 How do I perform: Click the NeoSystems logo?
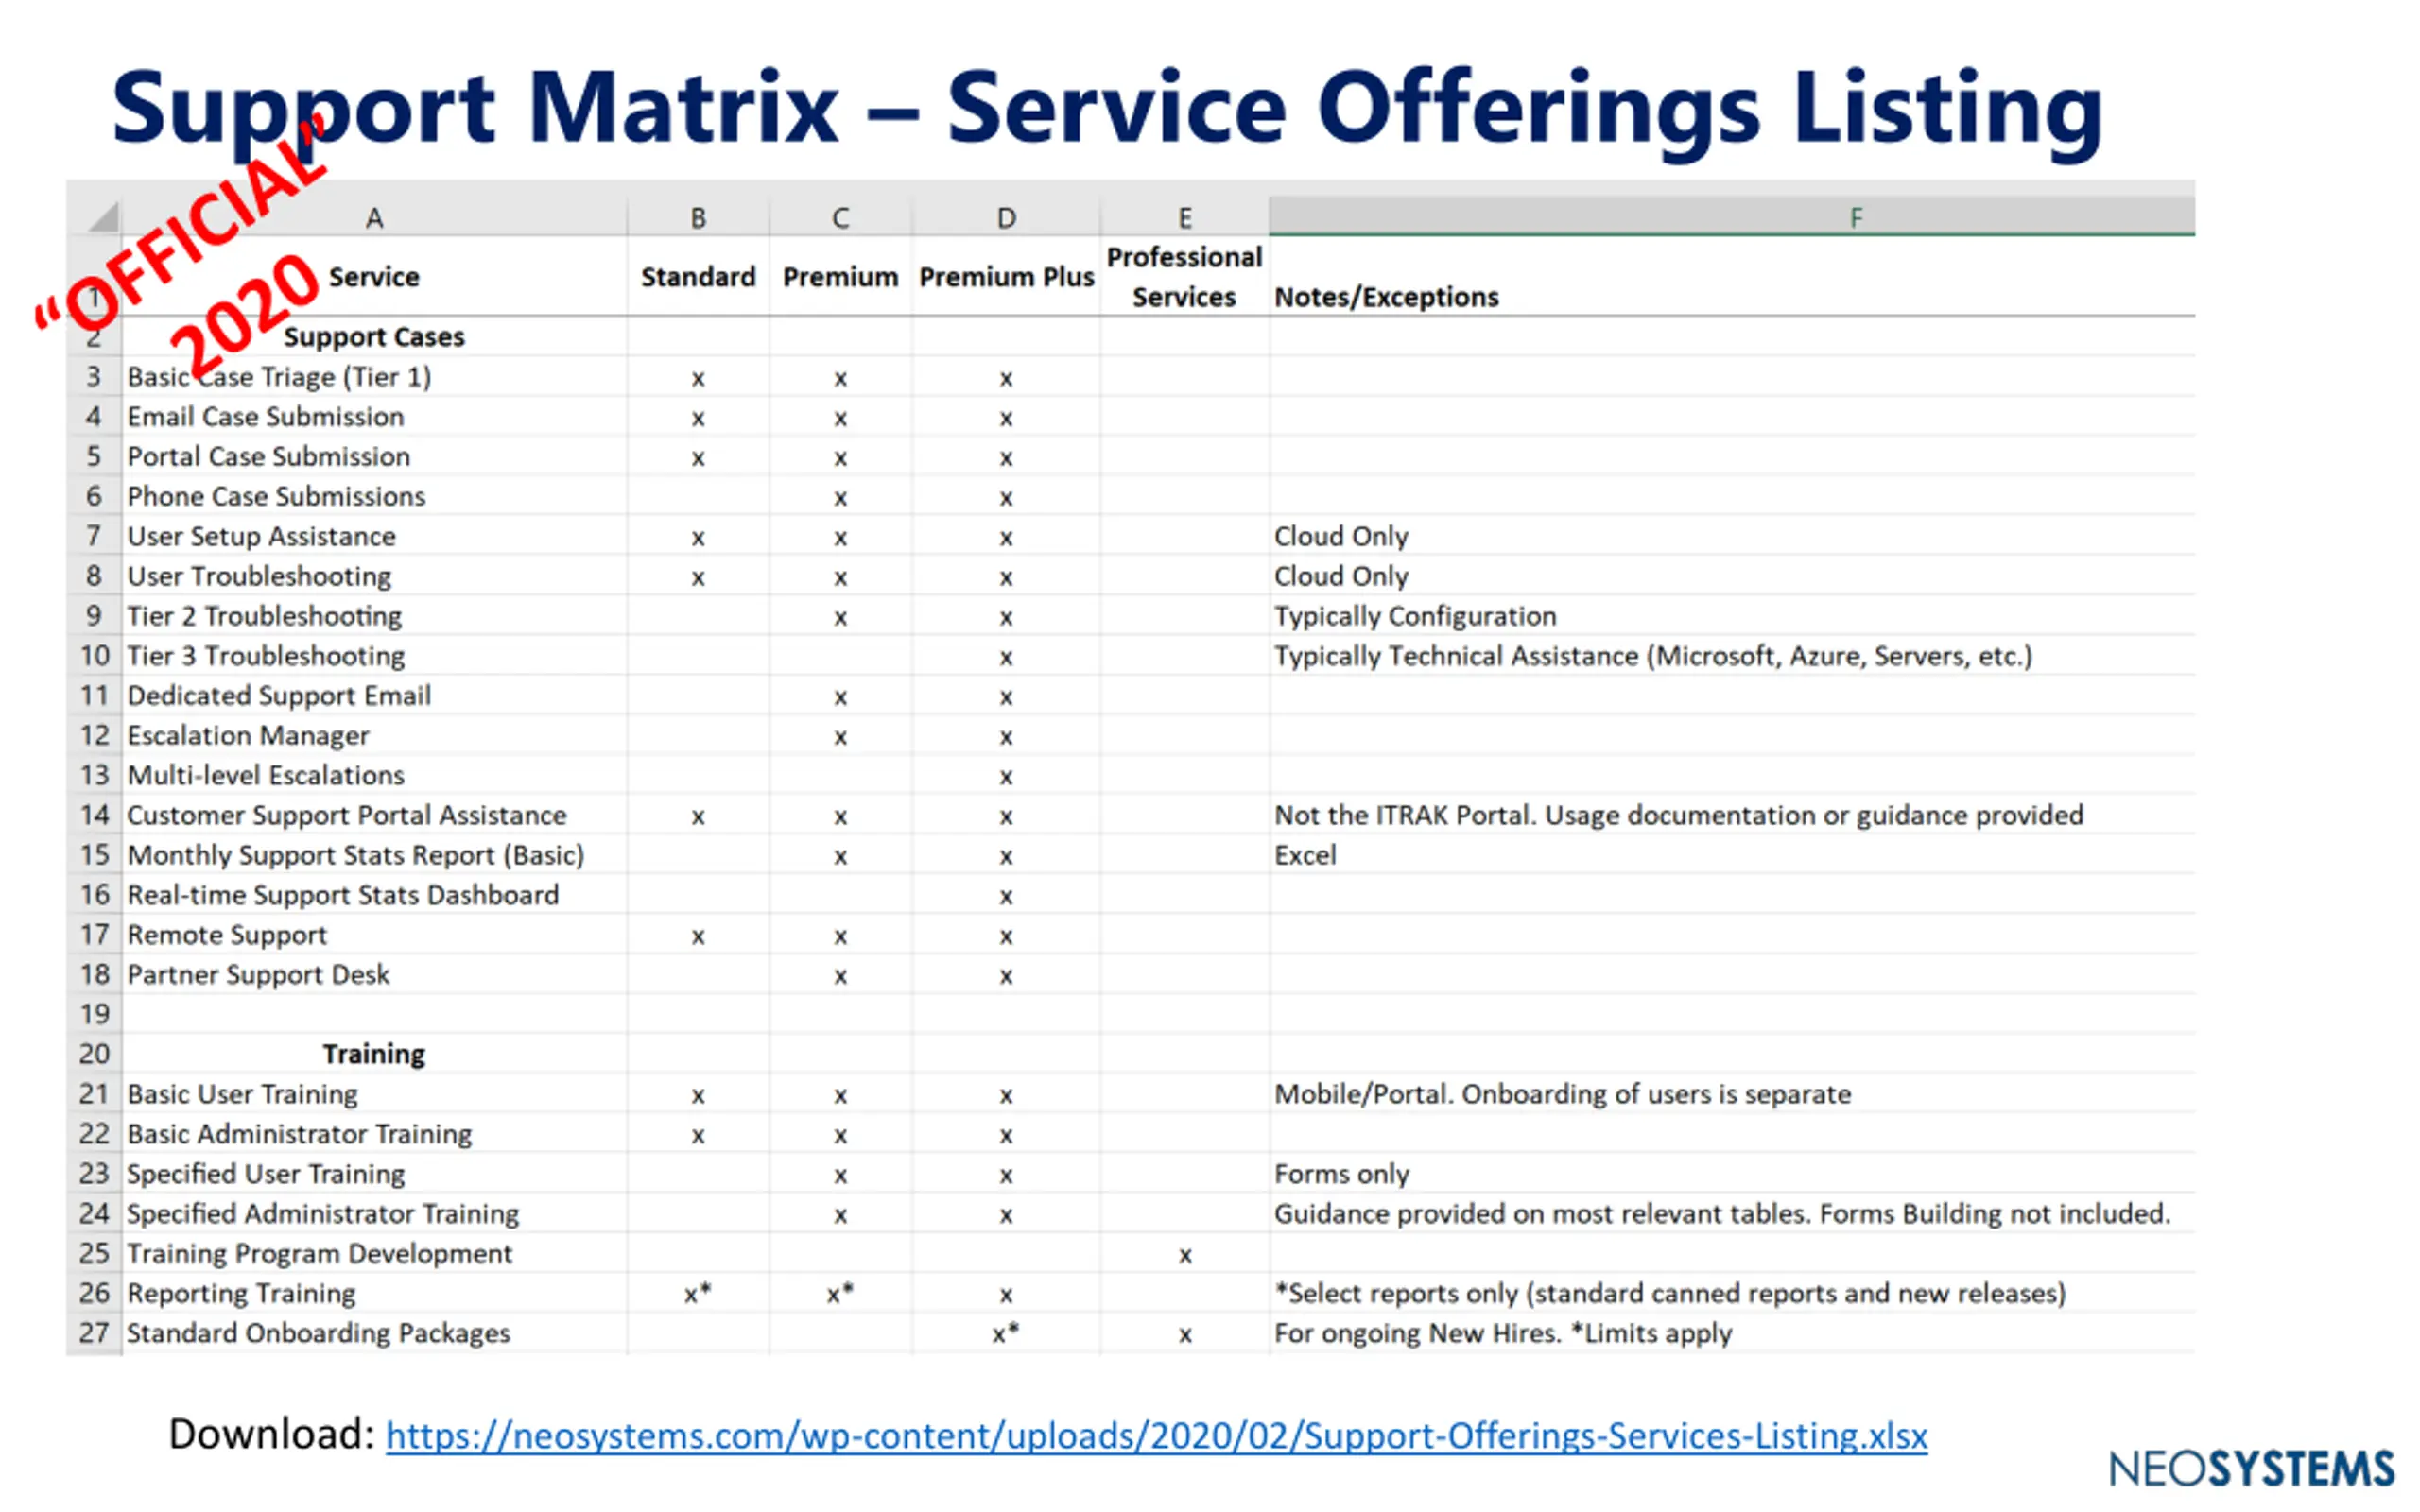[2251, 1469]
